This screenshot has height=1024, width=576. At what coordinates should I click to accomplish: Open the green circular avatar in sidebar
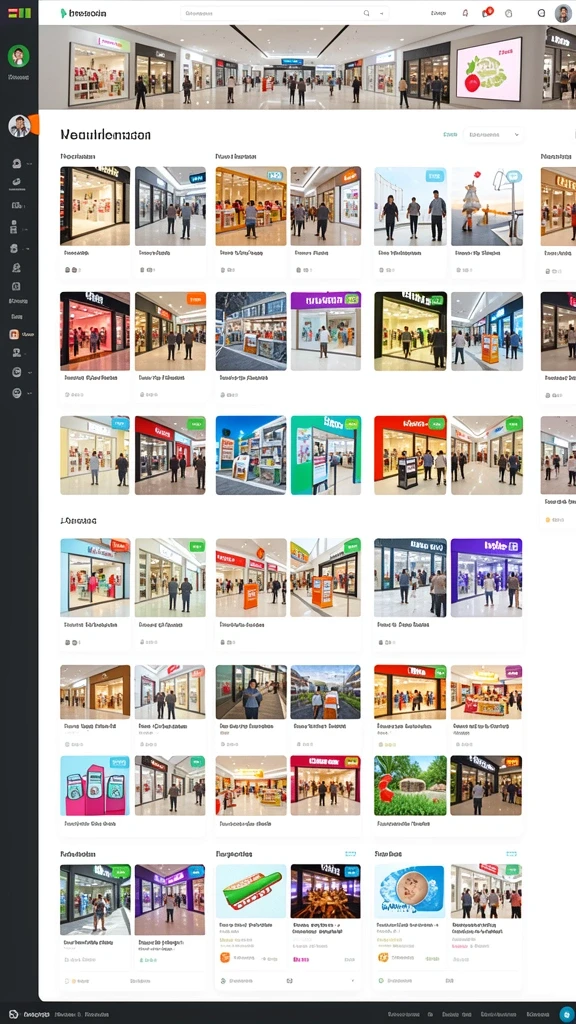18,56
